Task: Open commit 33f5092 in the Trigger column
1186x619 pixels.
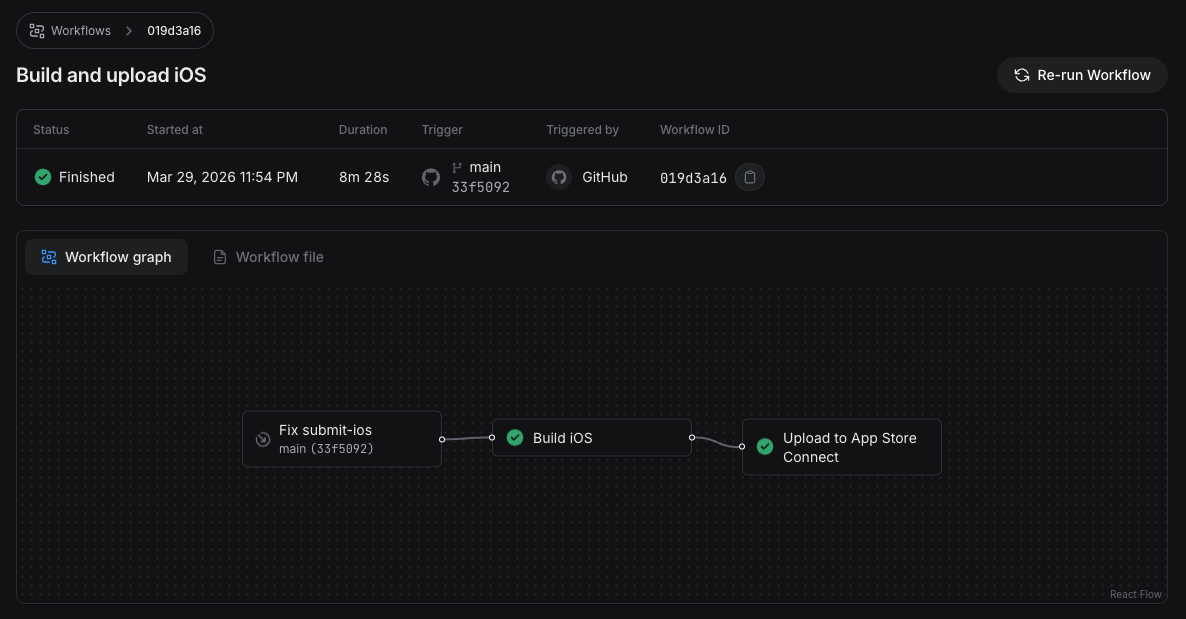Action: [x=480, y=187]
